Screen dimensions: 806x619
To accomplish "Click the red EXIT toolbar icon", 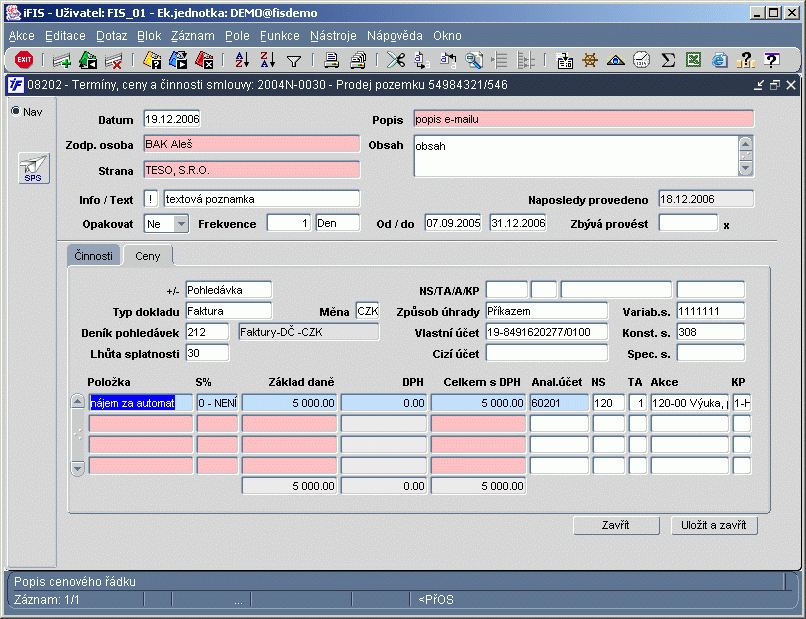I will (x=24, y=60).
